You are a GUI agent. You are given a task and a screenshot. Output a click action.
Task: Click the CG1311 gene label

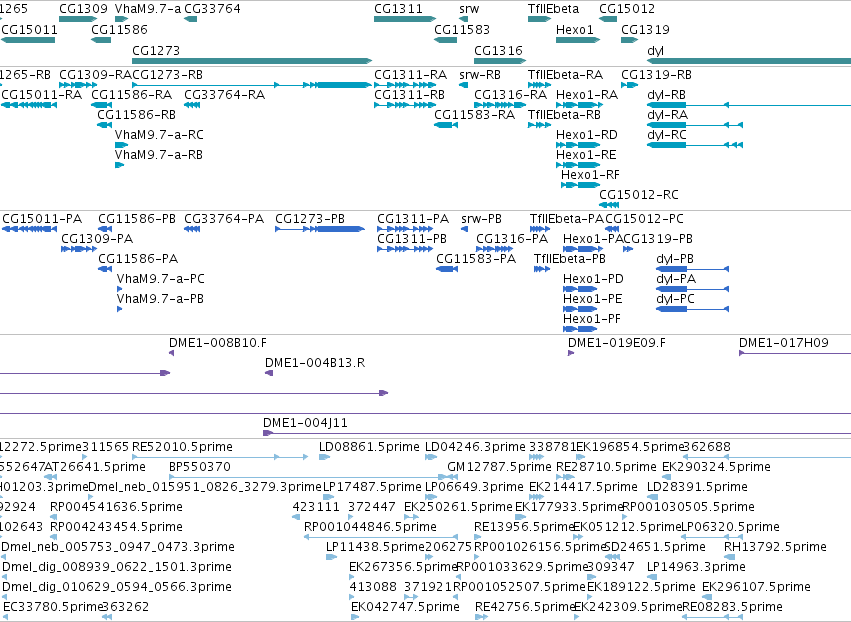[x=398, y=9]
